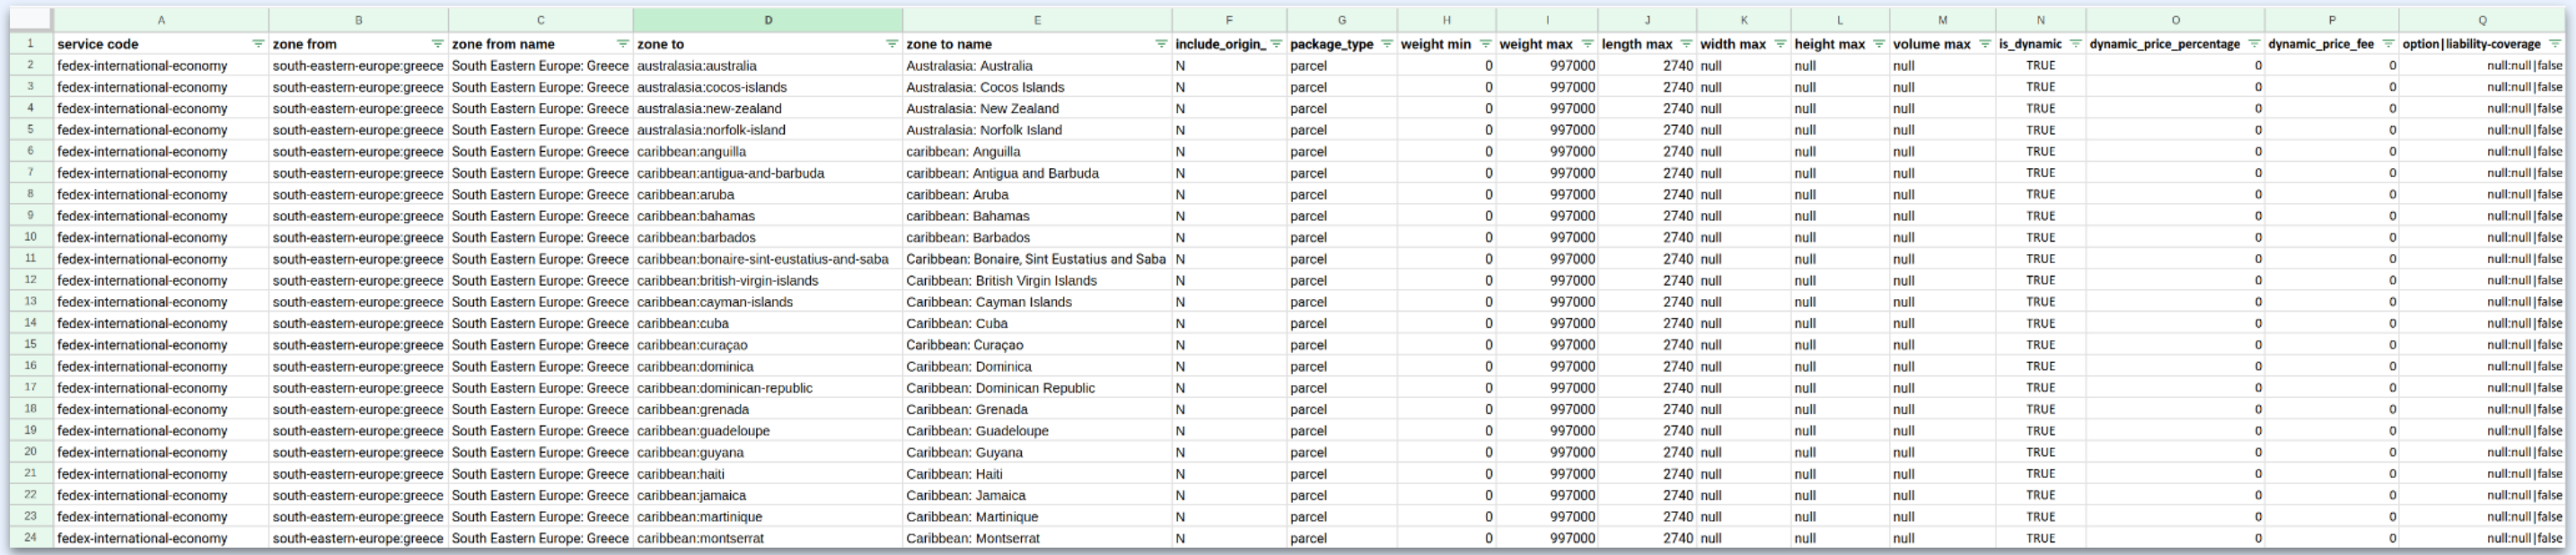Click the weight max filter icon
Image resolution: width=2576 pixels, height=555 pixels.
point(1587,44)
